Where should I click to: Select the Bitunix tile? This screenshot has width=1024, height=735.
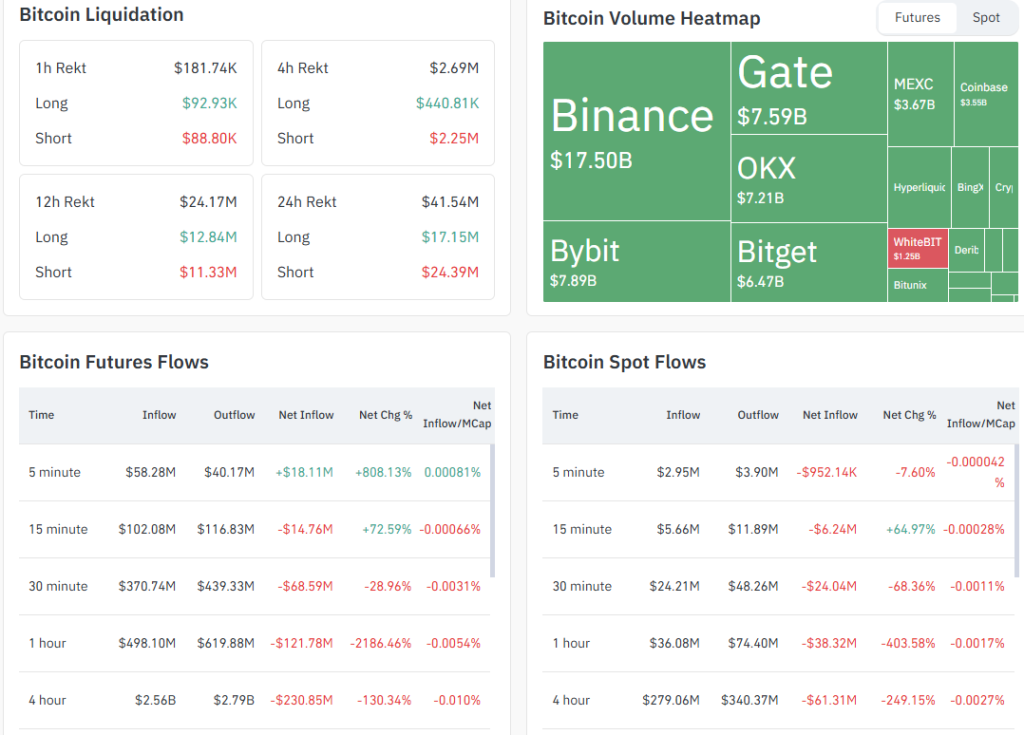pyautogui.click(x=917, y=286)
